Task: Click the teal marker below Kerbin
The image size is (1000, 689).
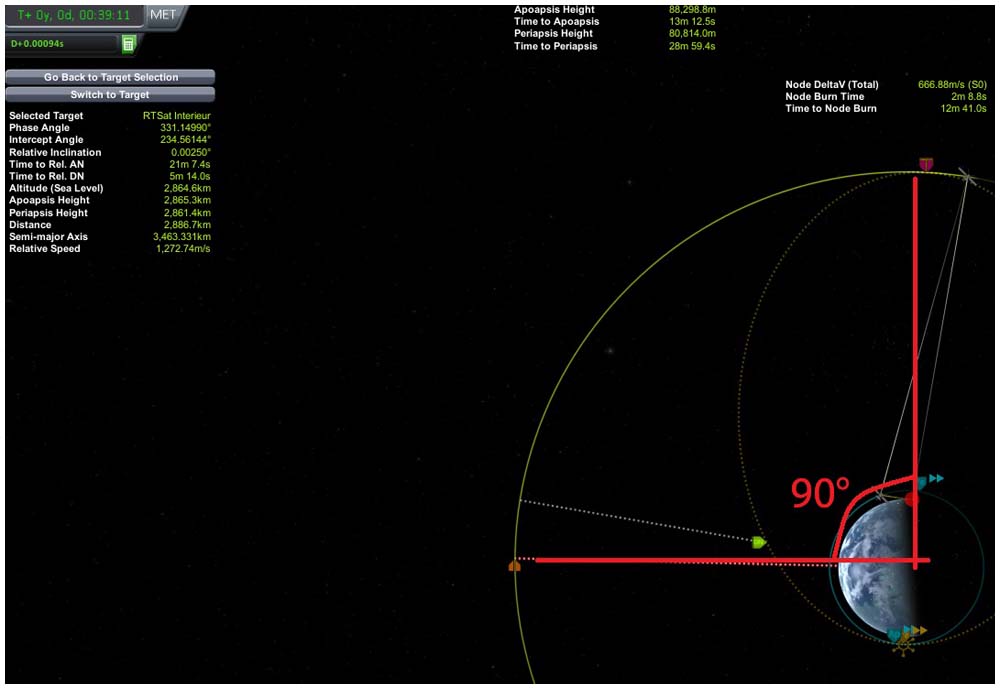Action: click(x=895, y=635)
